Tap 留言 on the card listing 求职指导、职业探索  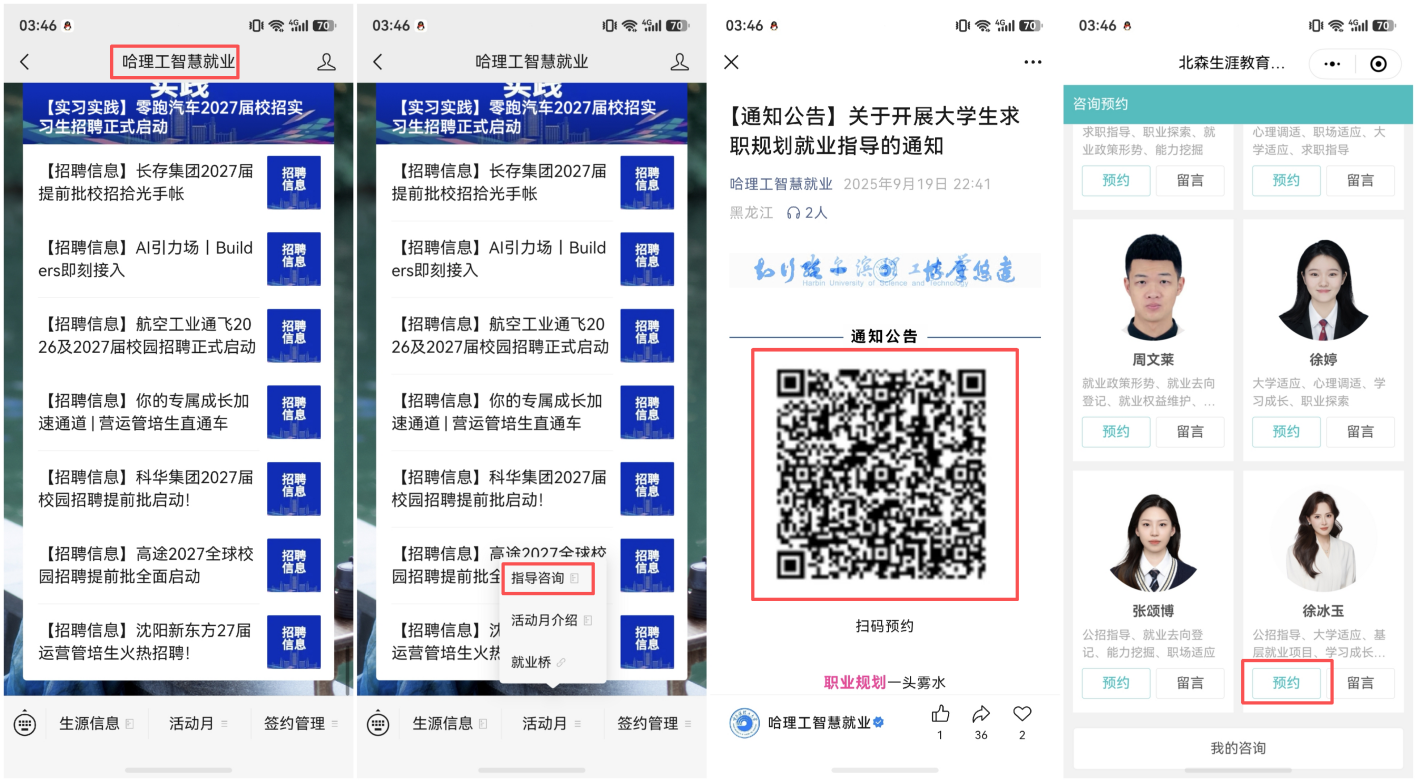[1190, 180]
